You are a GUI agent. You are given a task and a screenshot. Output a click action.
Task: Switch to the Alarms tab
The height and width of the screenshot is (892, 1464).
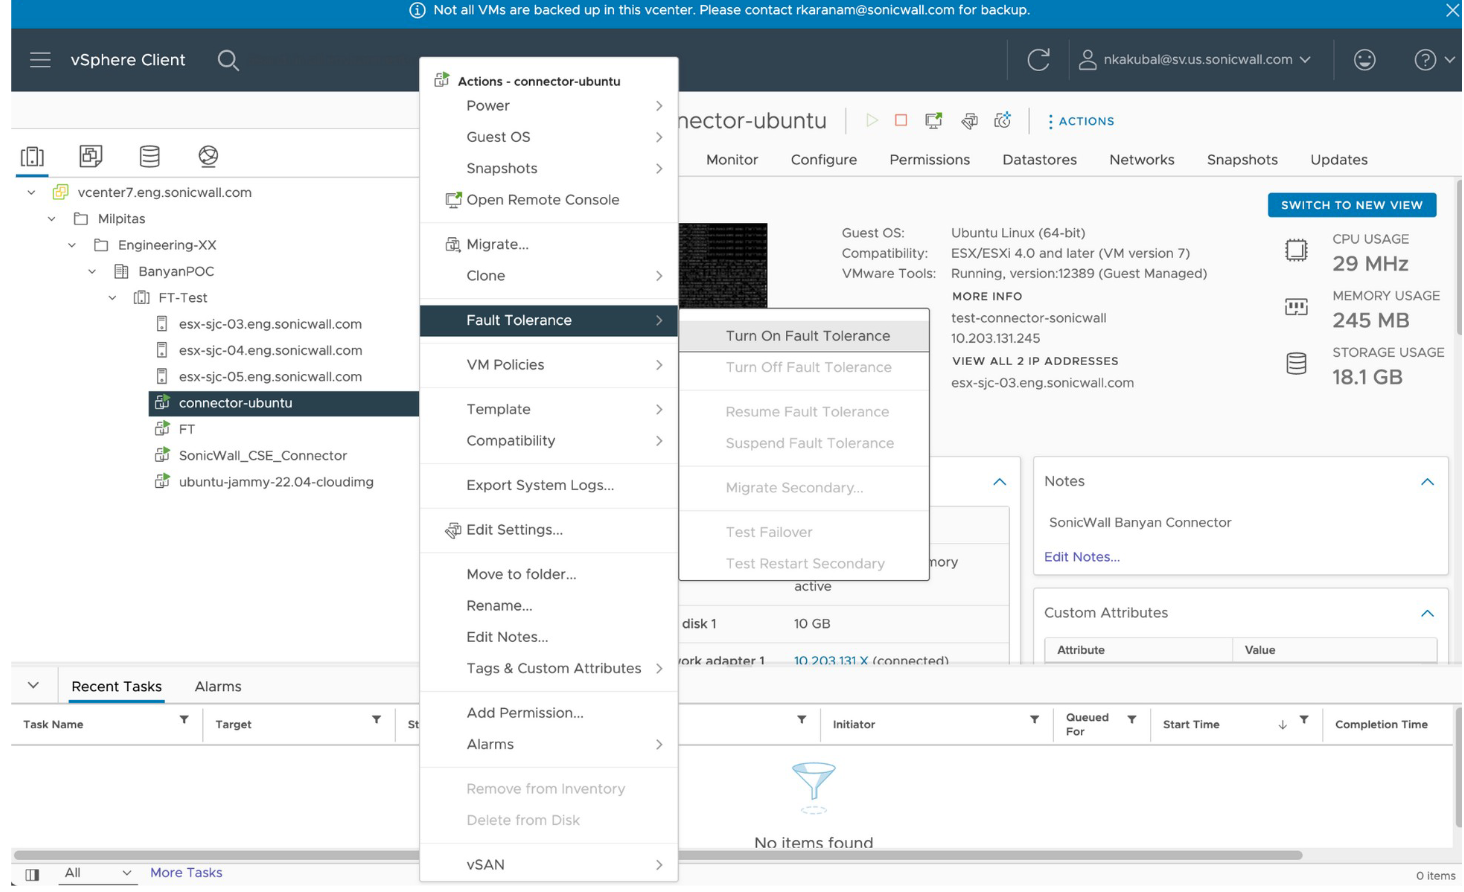218,687
